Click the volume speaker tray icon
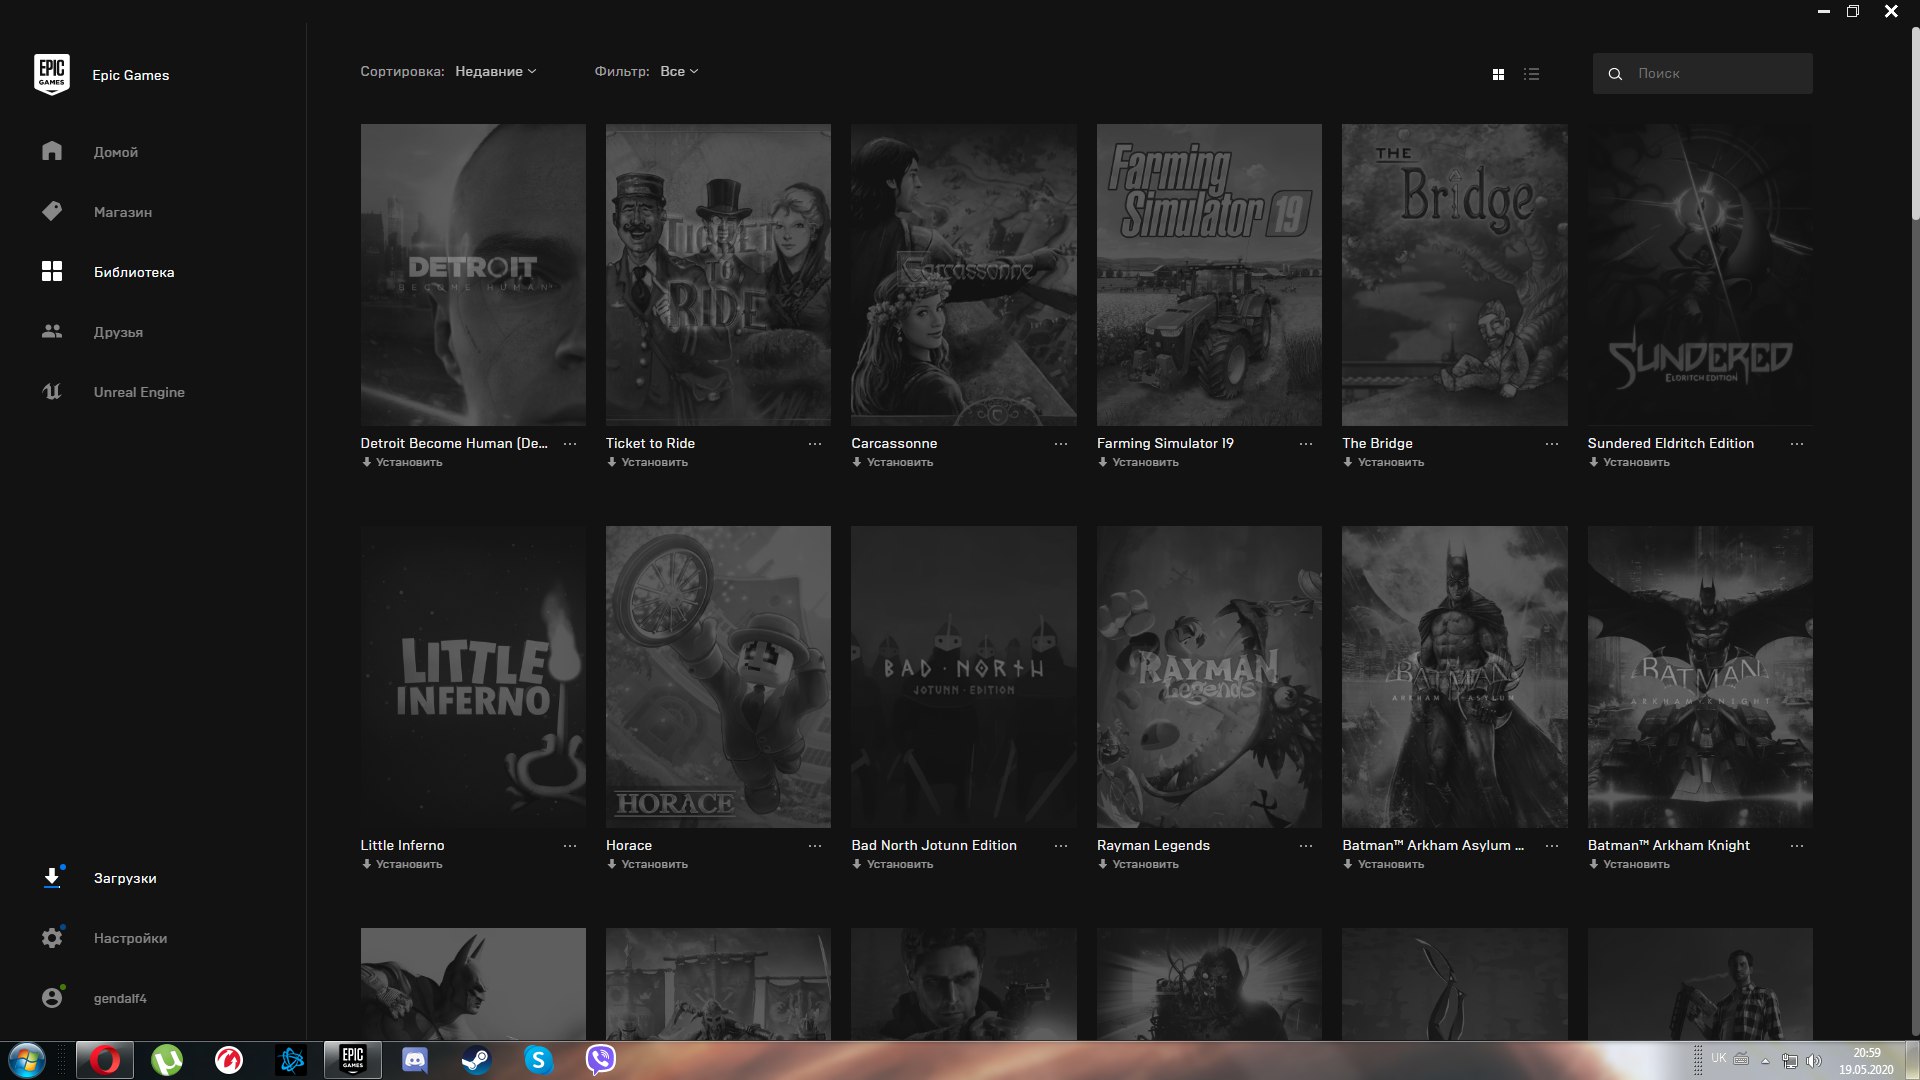This screenshot has height=1080, width=1920. [1814, 1060]
